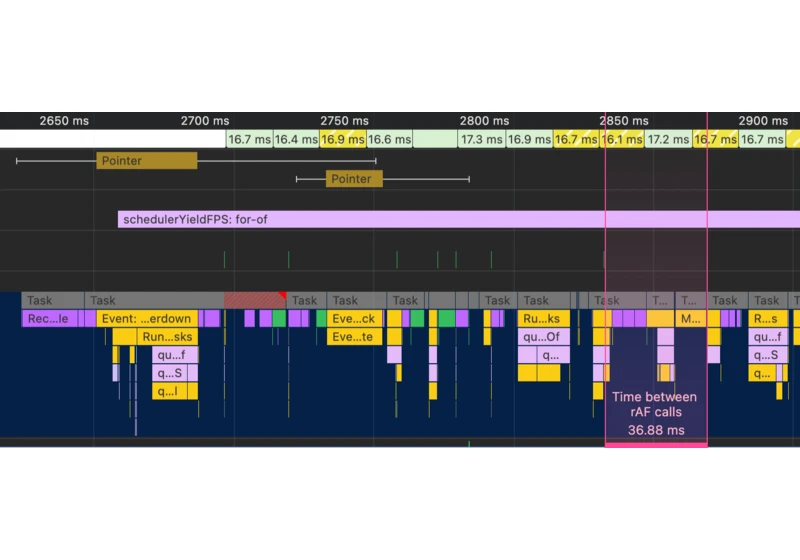Click the 2800 ms ruler label
The image size is (800, 560).
[484, 121]
